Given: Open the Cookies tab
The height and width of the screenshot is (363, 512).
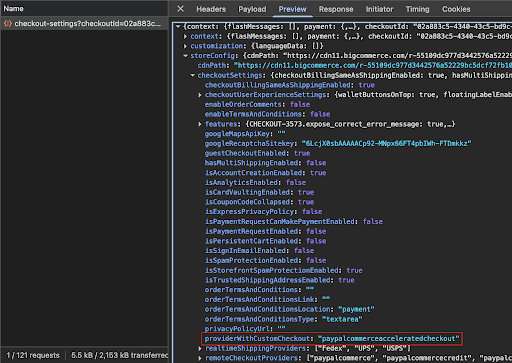Looking at the screenshot, I should pyautogui.click(x=456, y=9).
